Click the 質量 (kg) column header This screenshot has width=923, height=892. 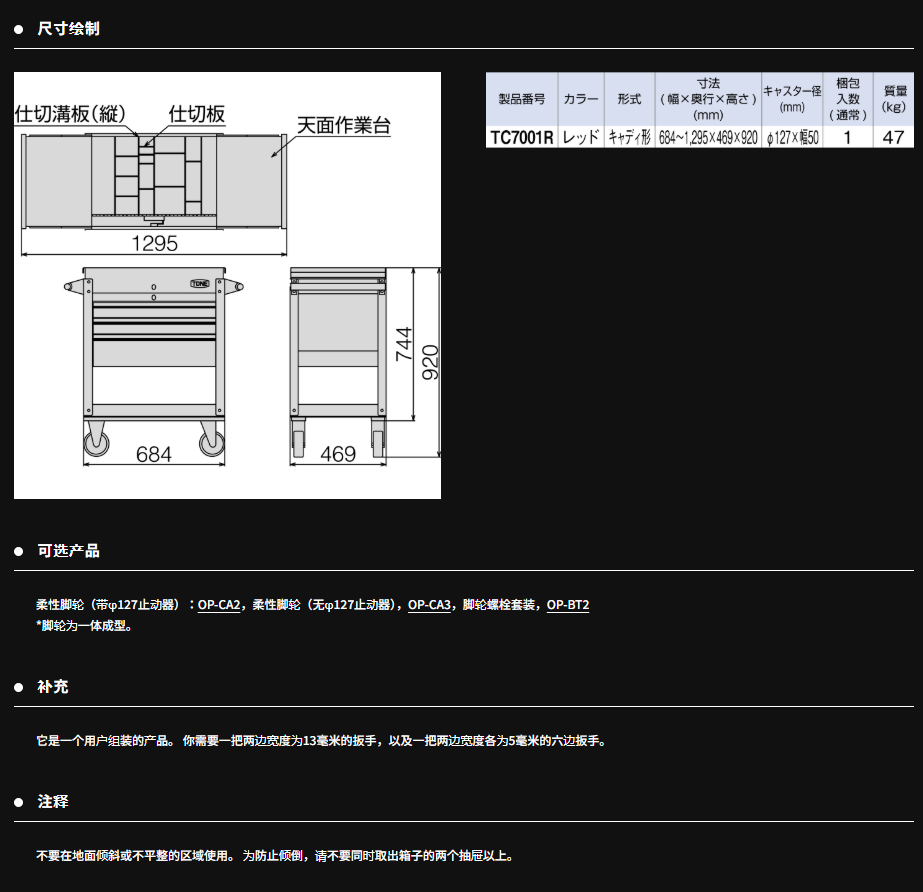click(x=893, y=99)
